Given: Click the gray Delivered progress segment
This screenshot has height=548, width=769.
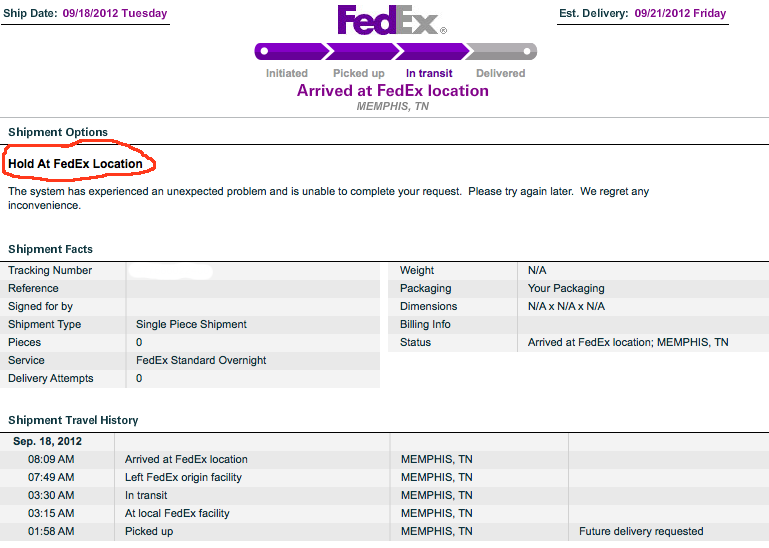Looking at the screenshot, I should pyautogui.click(x=501, y=52).
